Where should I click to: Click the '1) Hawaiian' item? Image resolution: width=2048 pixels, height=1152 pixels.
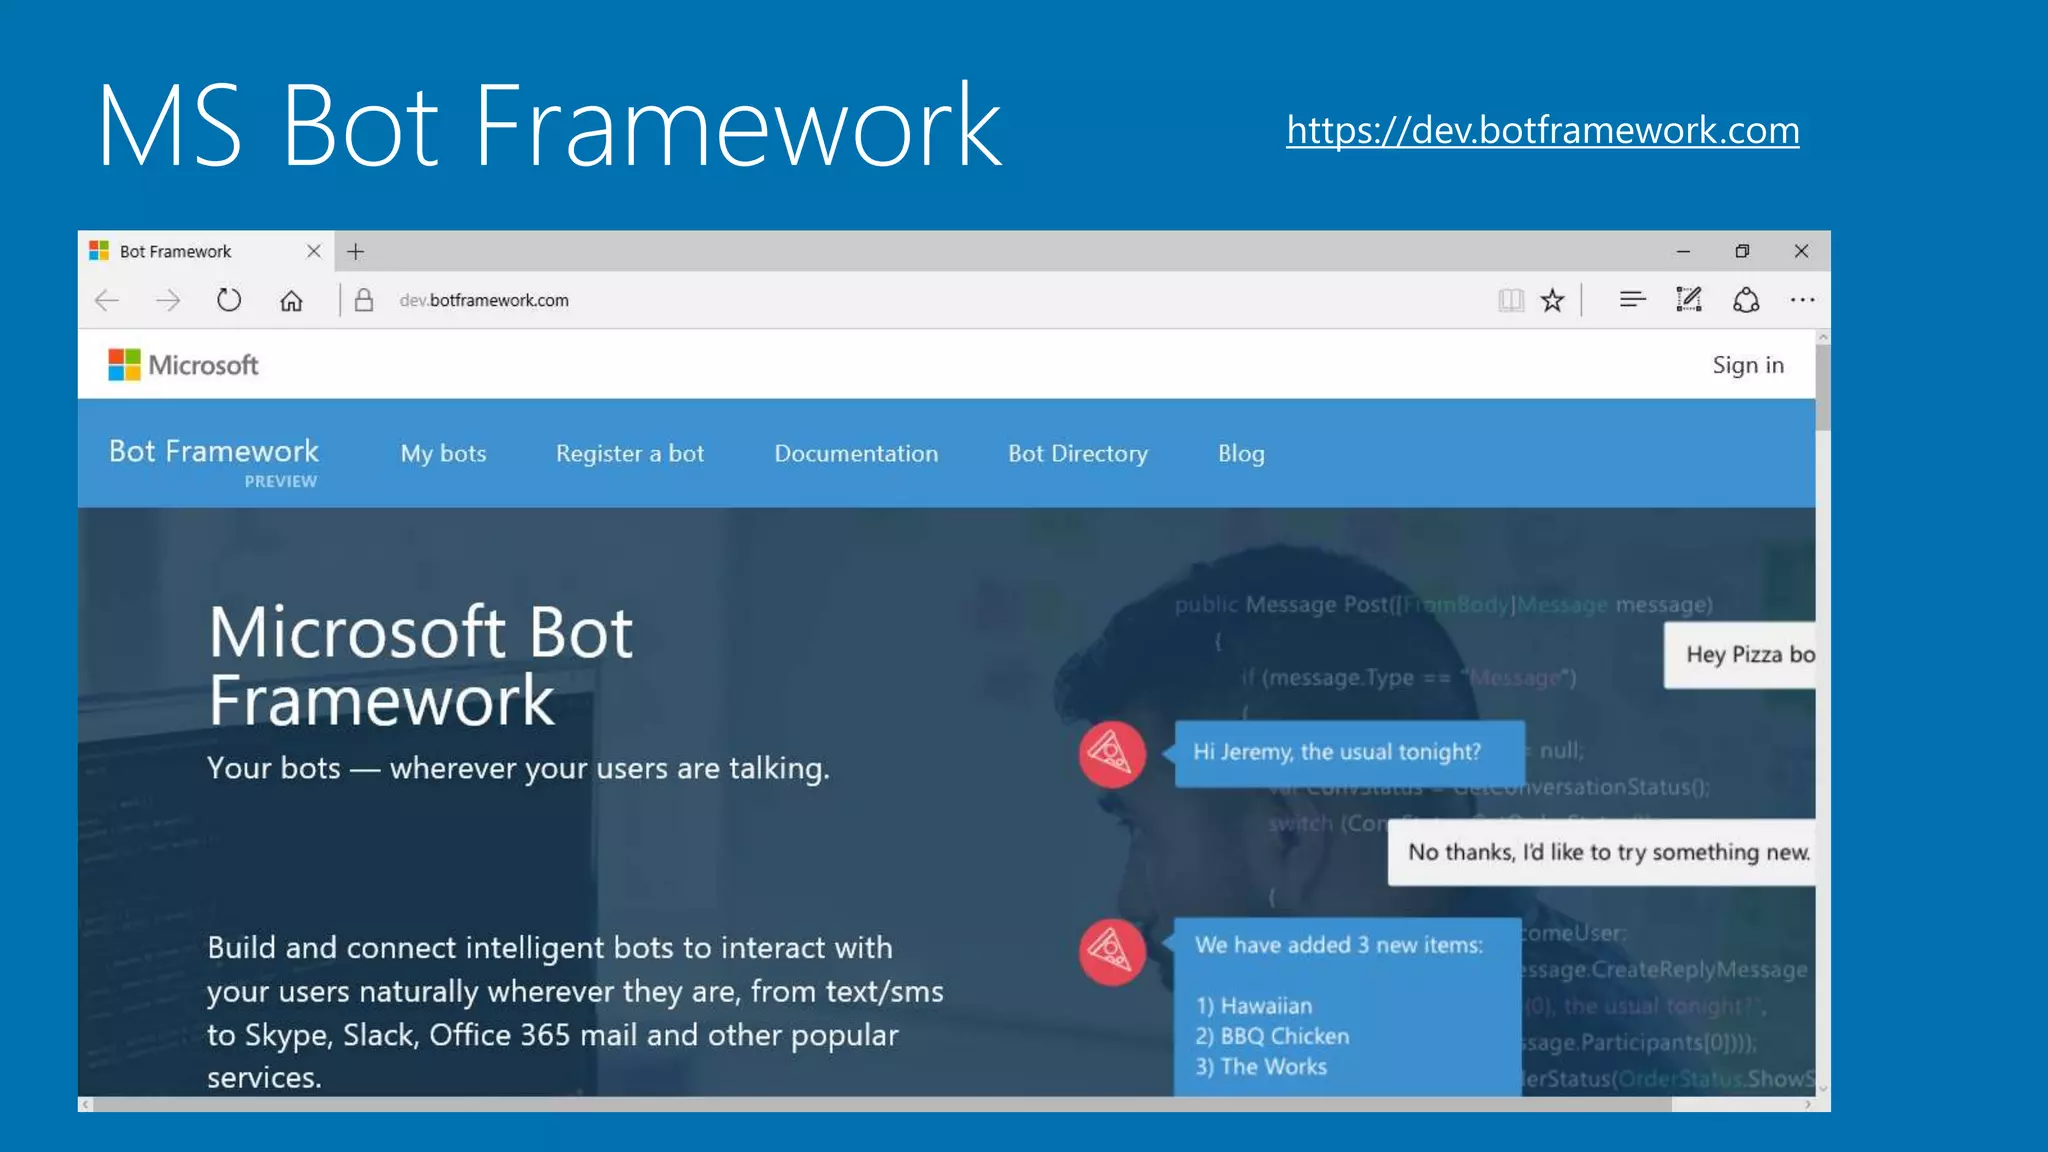[1254, 1006]
